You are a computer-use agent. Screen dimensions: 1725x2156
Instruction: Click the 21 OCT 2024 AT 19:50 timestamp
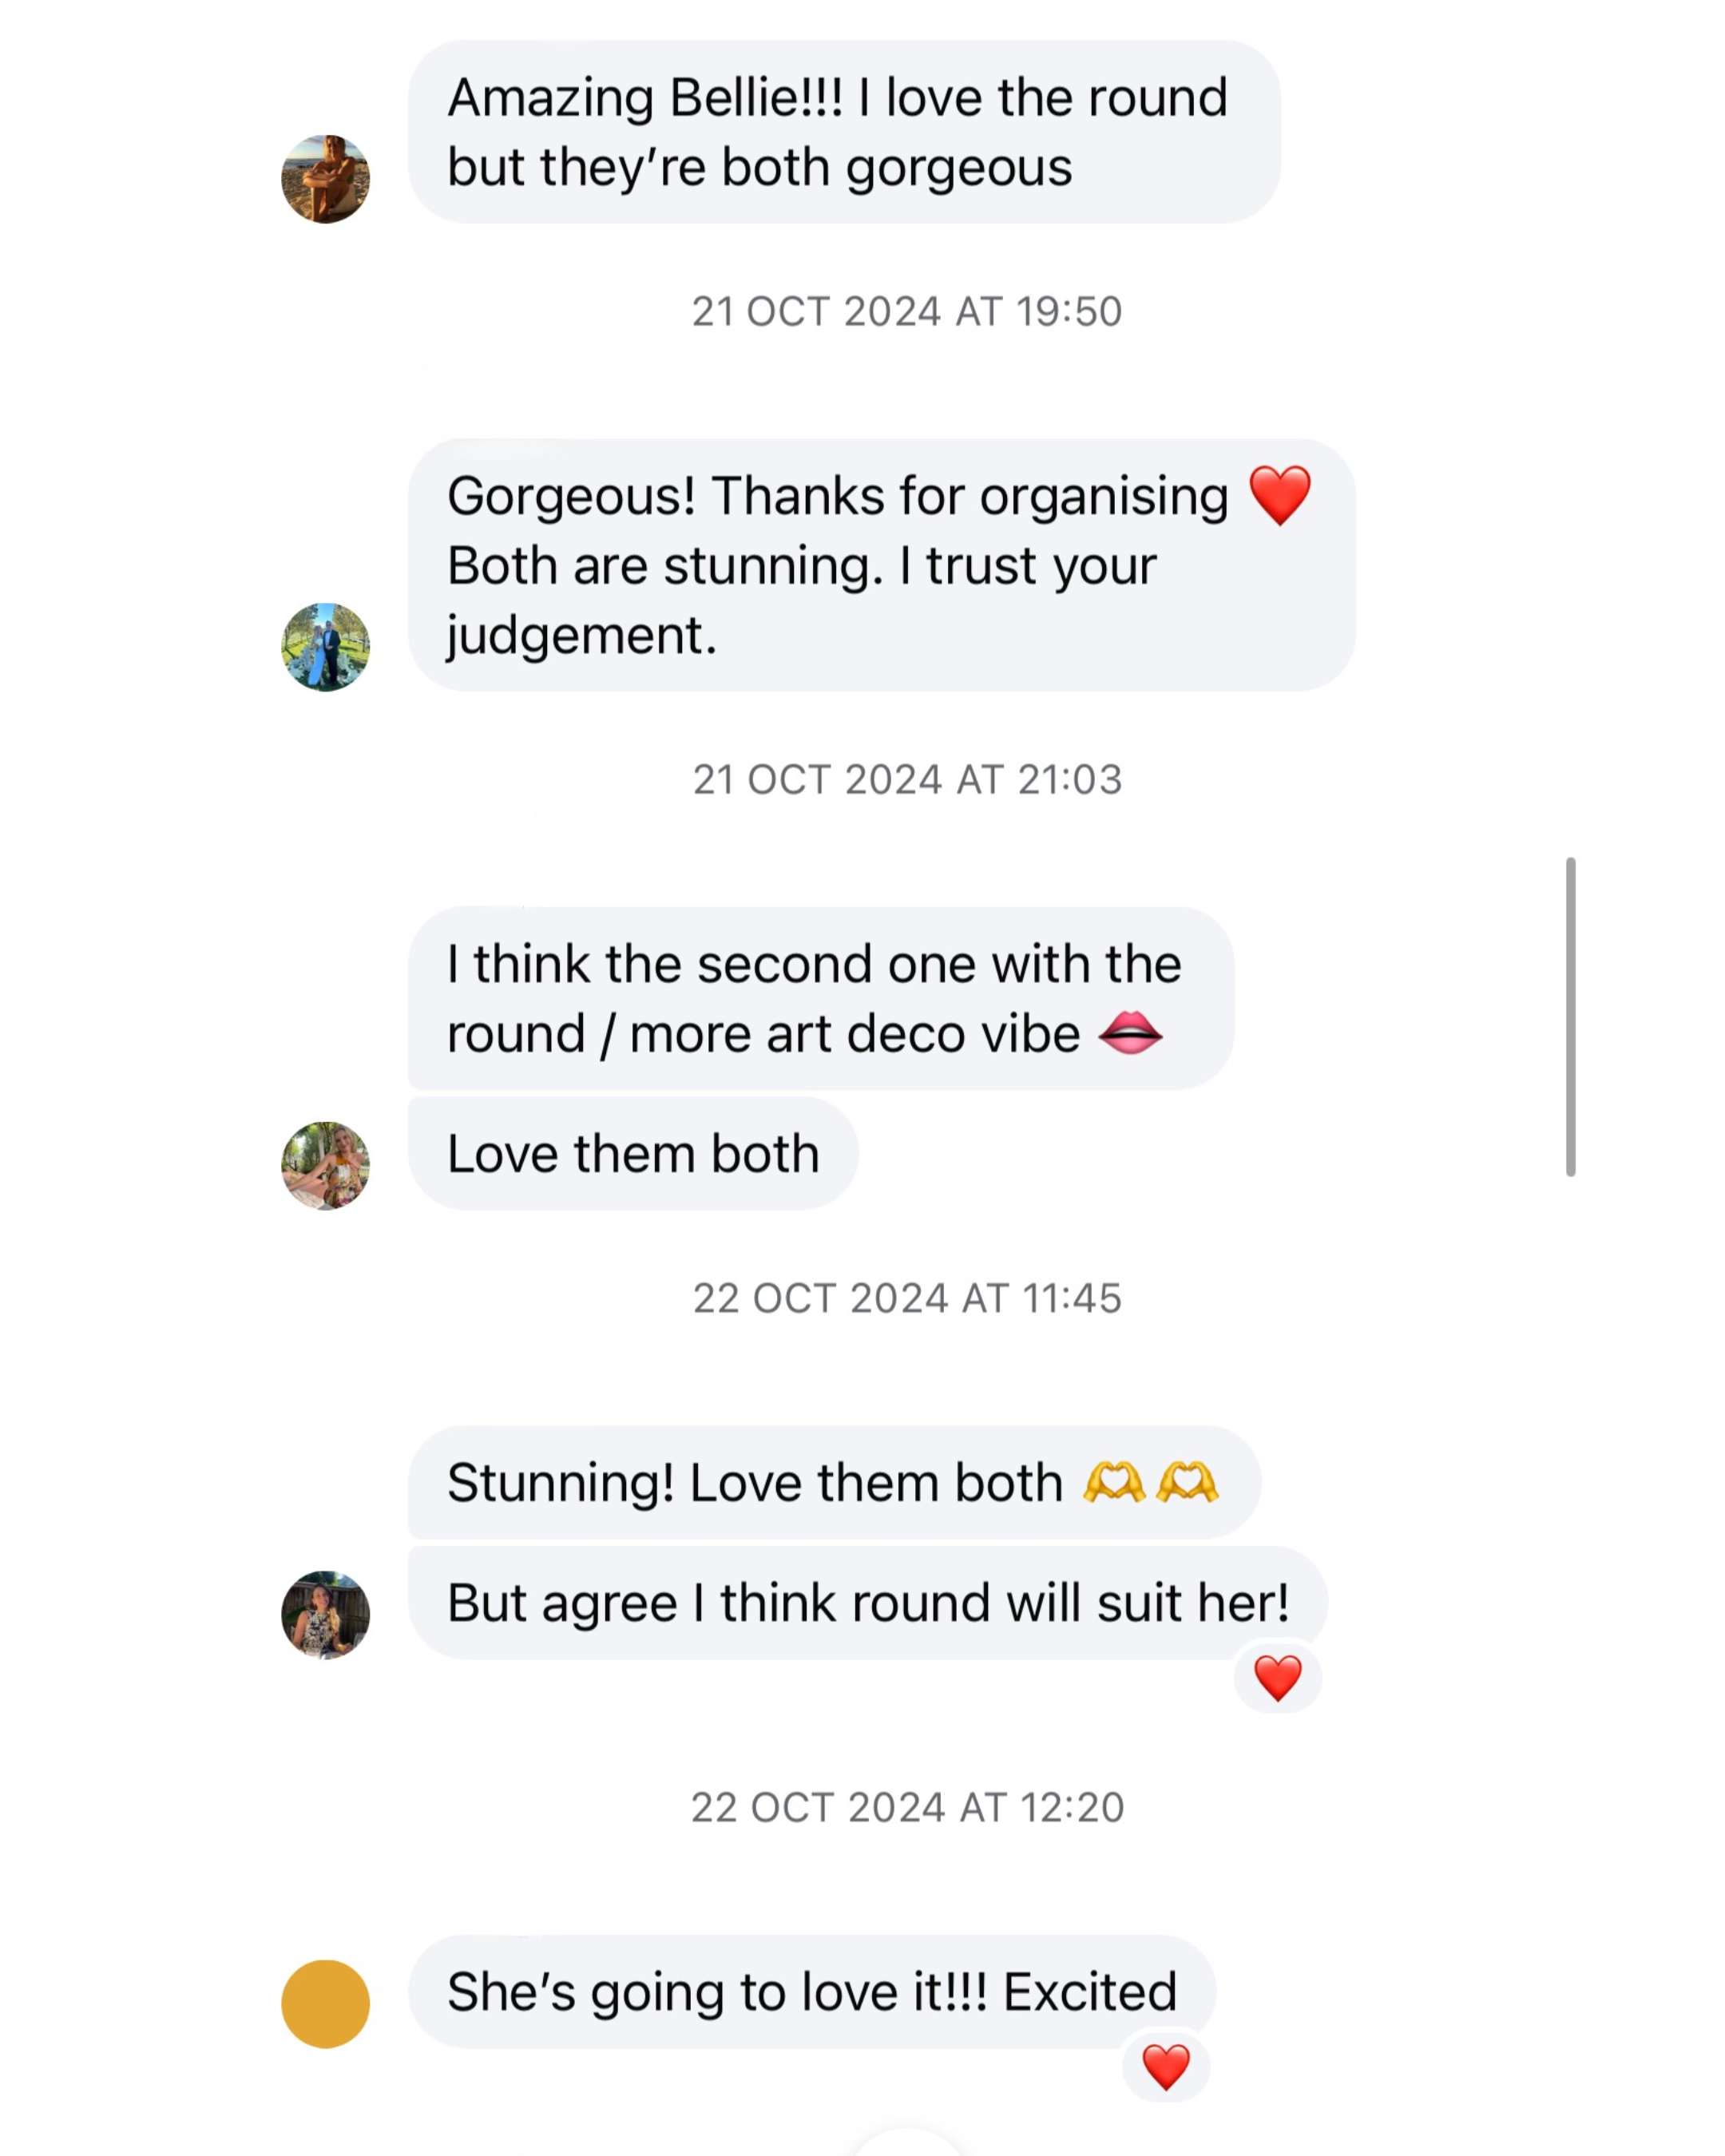(907, 312)
